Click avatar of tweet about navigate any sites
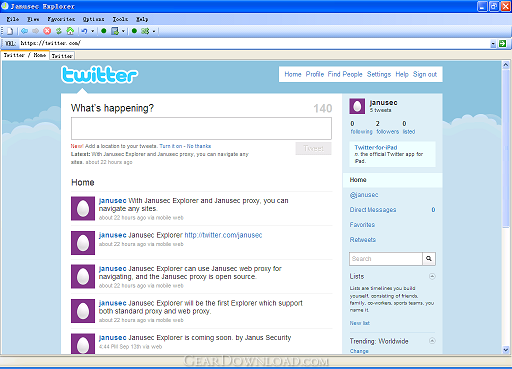 coord(83,209)
